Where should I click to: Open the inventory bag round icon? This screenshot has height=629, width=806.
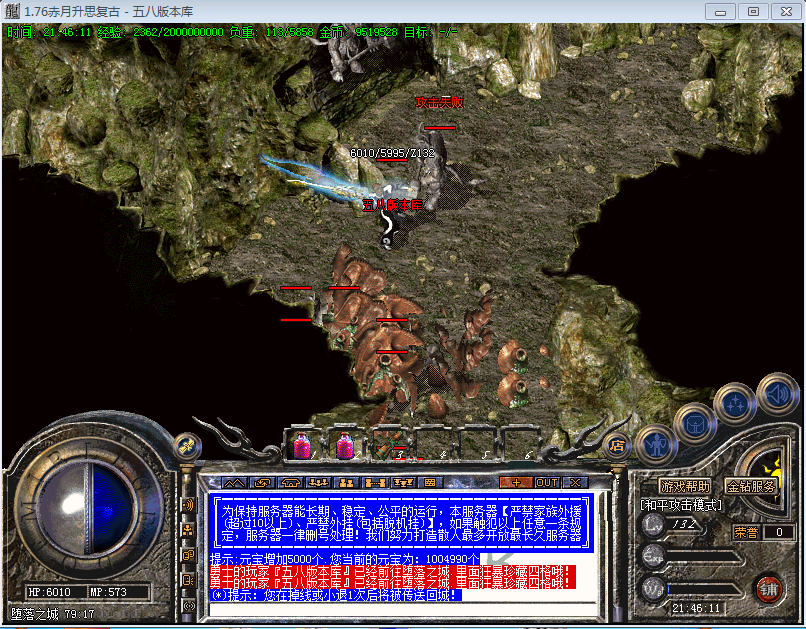[695, 424]
